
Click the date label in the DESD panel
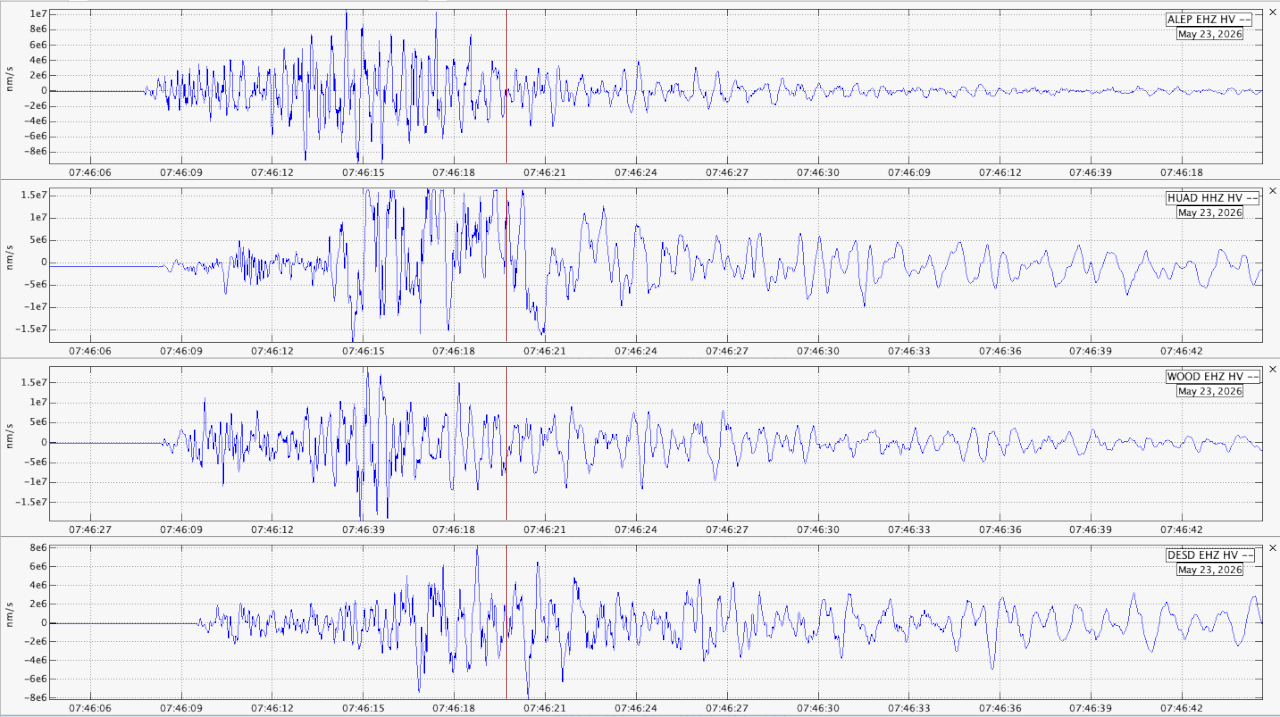point(1210,569)
